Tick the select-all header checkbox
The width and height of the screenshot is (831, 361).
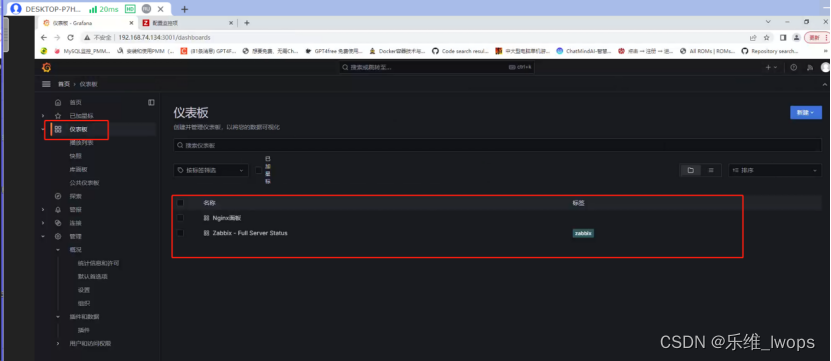180,202
